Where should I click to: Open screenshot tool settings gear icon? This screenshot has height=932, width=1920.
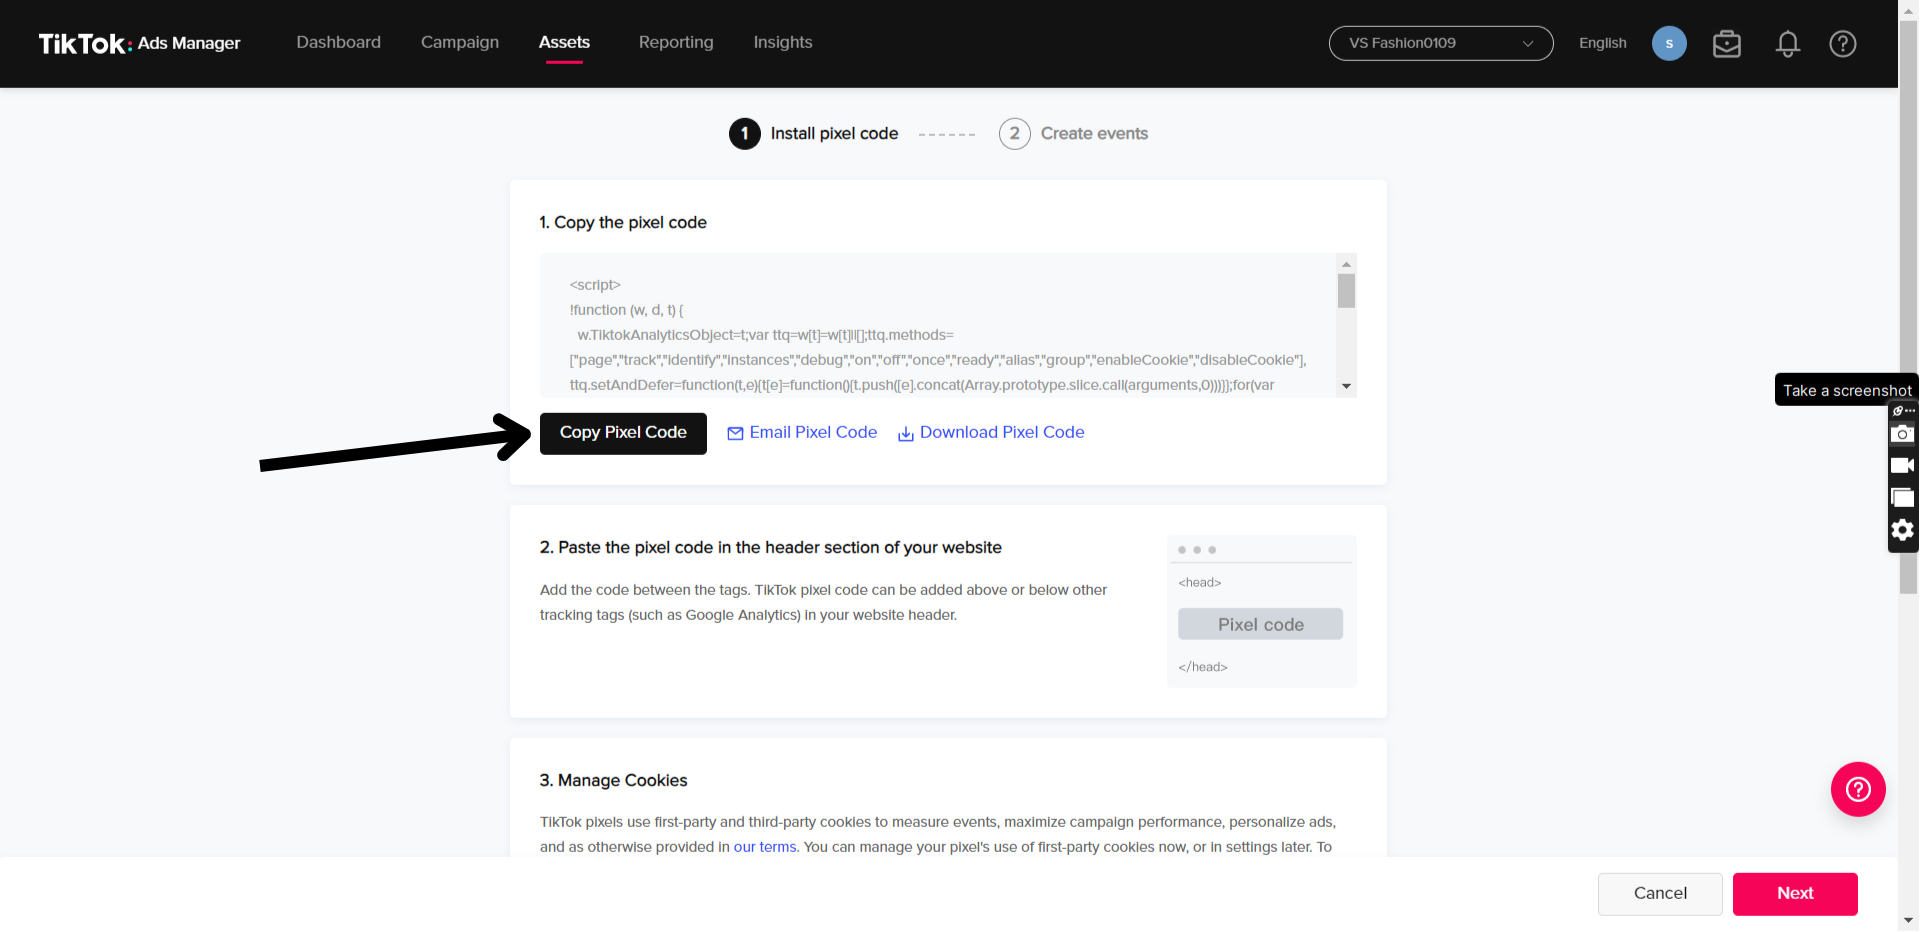[1902, 530]
